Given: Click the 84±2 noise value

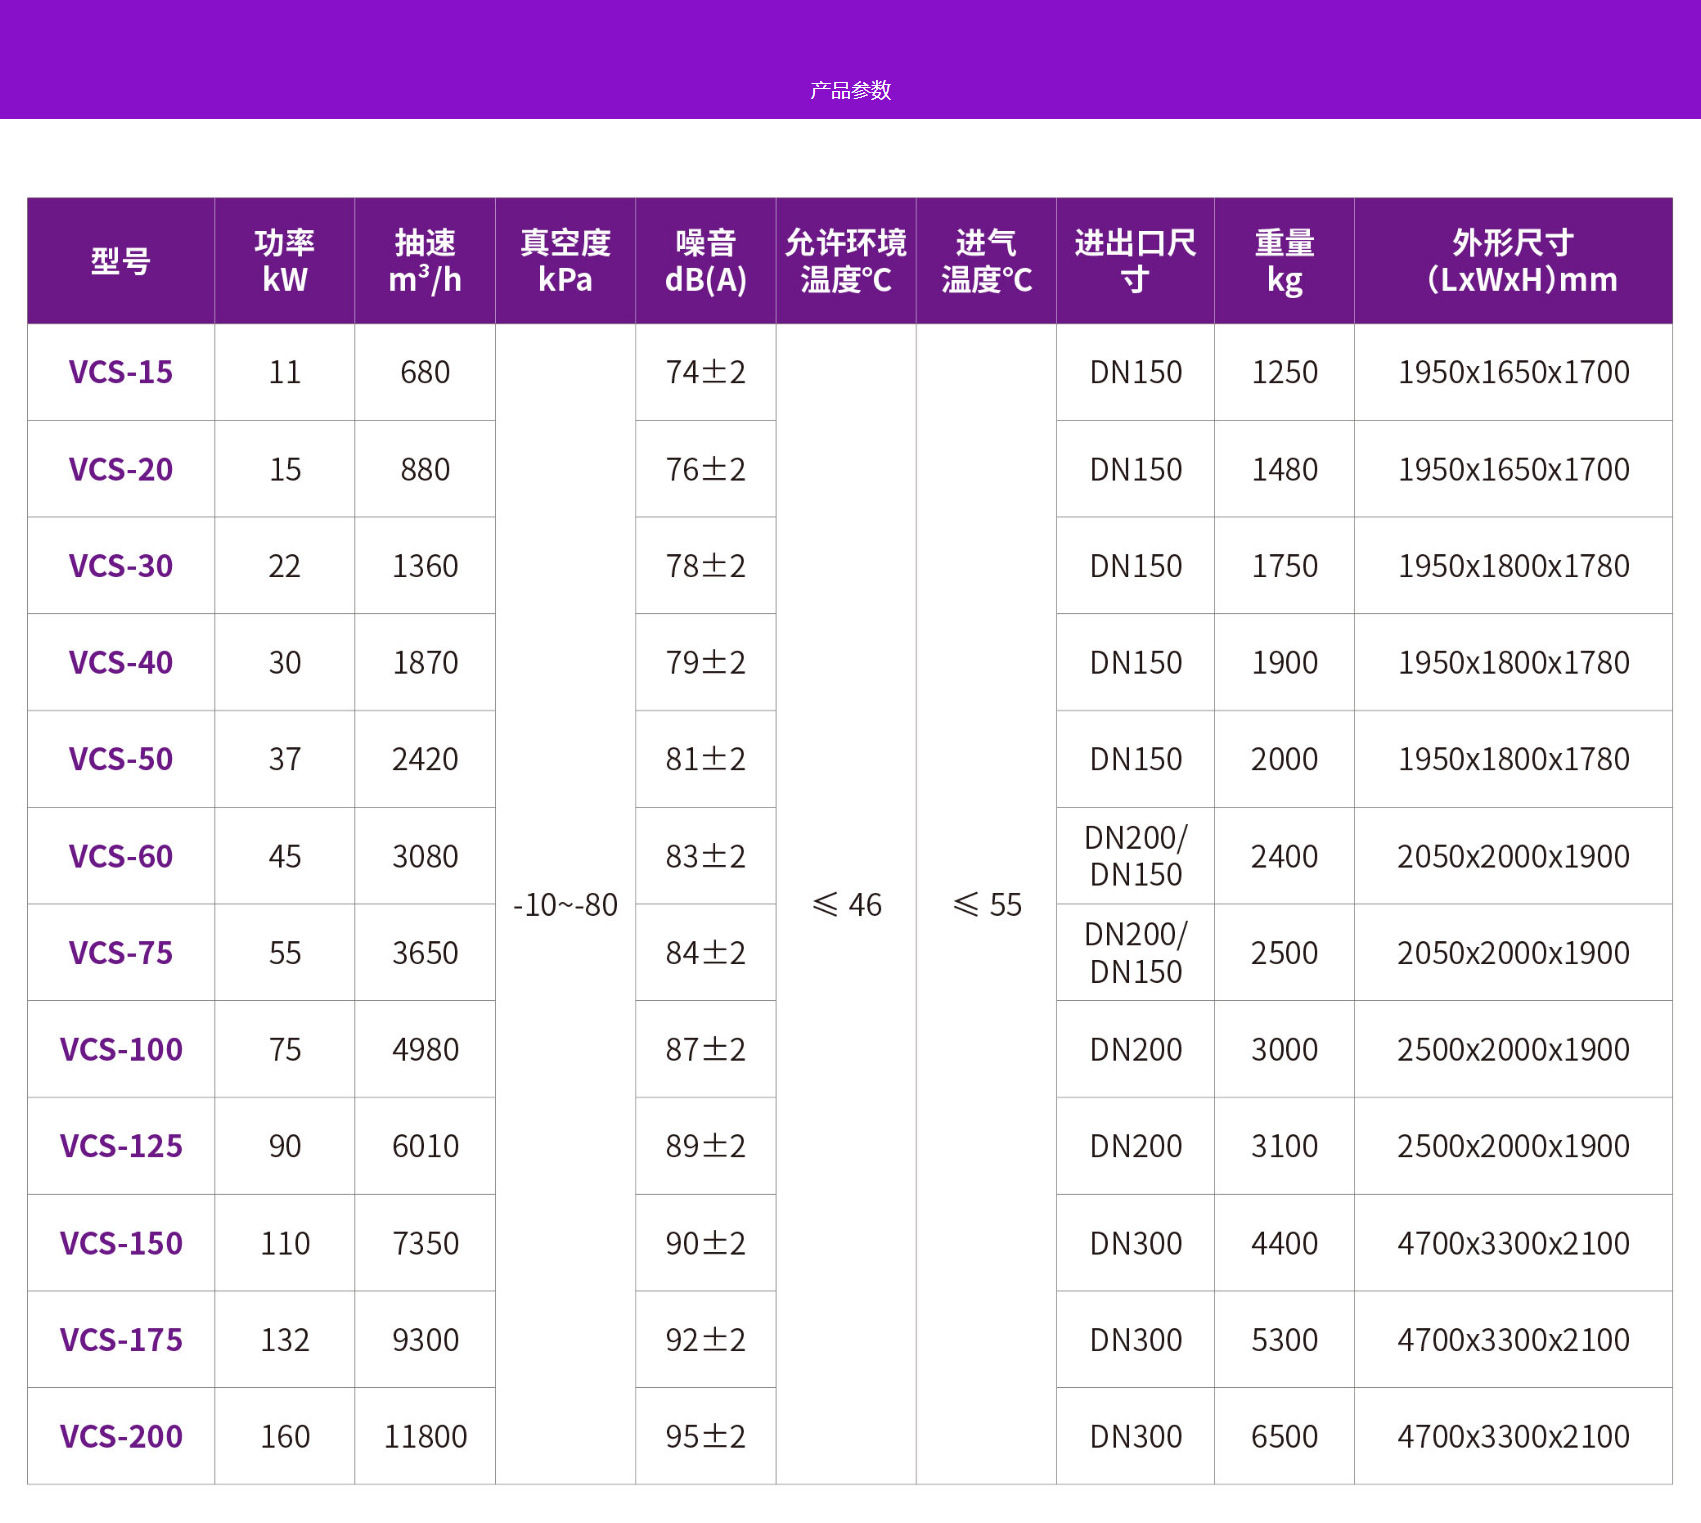Looking at the screenshot, I should click(706, 953).
